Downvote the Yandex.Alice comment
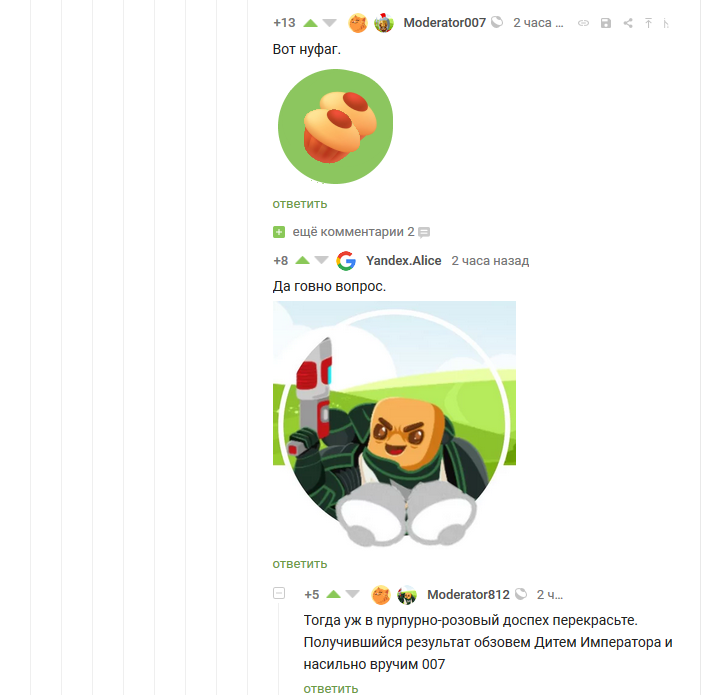This screenshot has height=695, width=701. [x=321, y=260]
